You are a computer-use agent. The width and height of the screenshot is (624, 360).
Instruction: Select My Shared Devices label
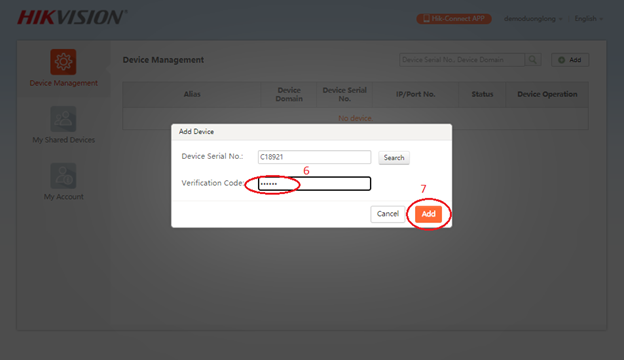64,140
